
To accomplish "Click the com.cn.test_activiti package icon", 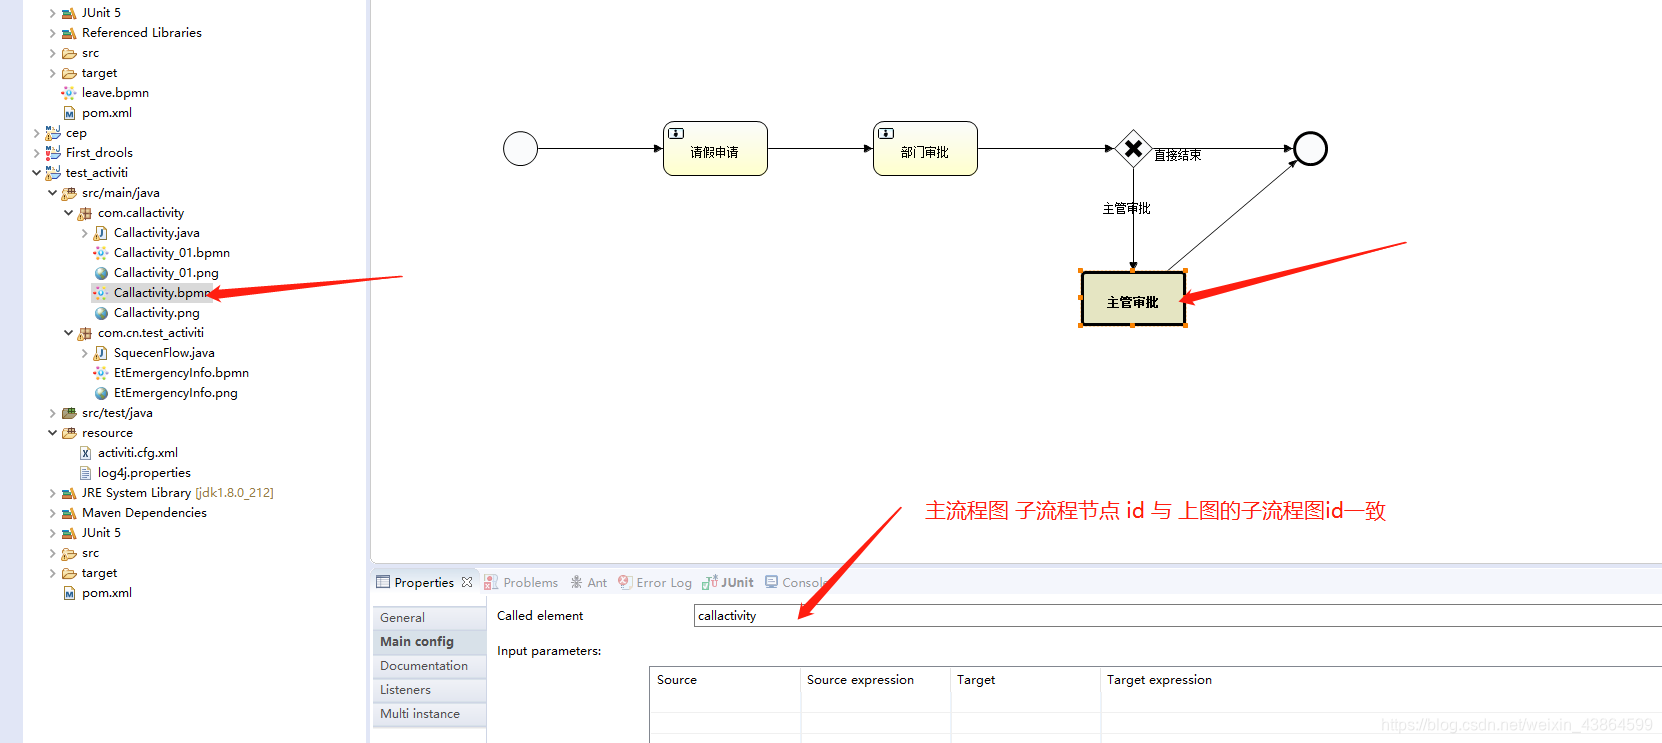I will 85,333.
